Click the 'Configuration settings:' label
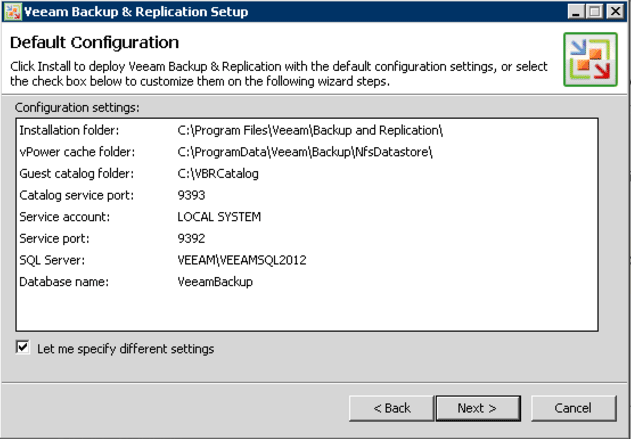This screenshot has height=439, width=631. pos(76,107)
